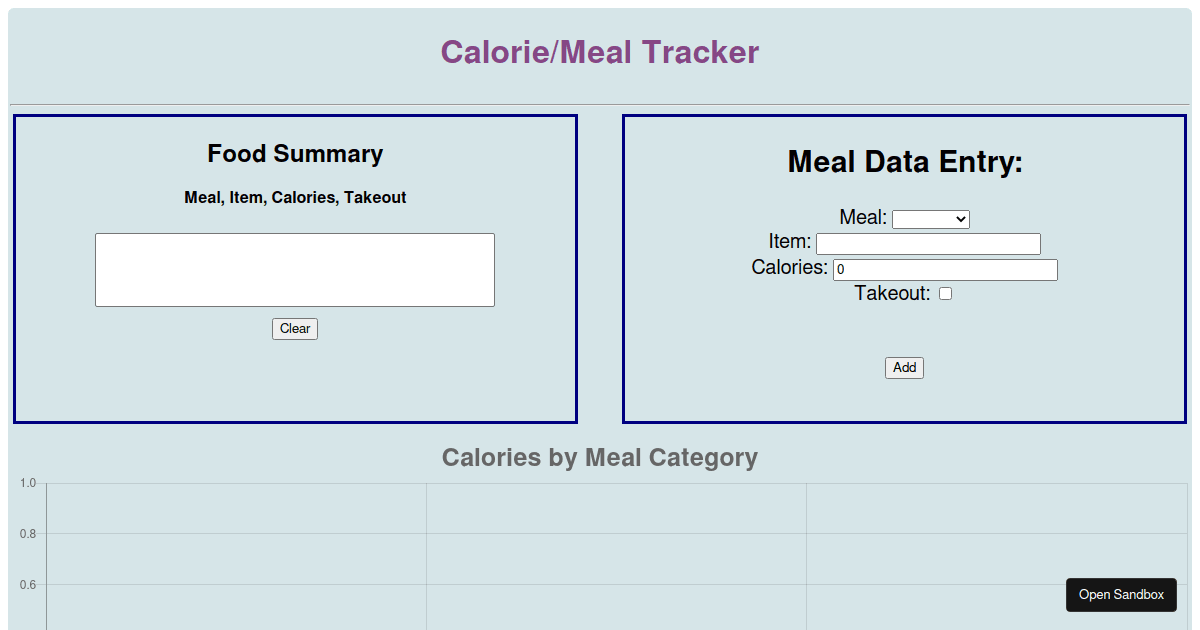This screenshot has width=1200, height=630.
Task: Click the Food Summary heading
Action: click(295, 154)
